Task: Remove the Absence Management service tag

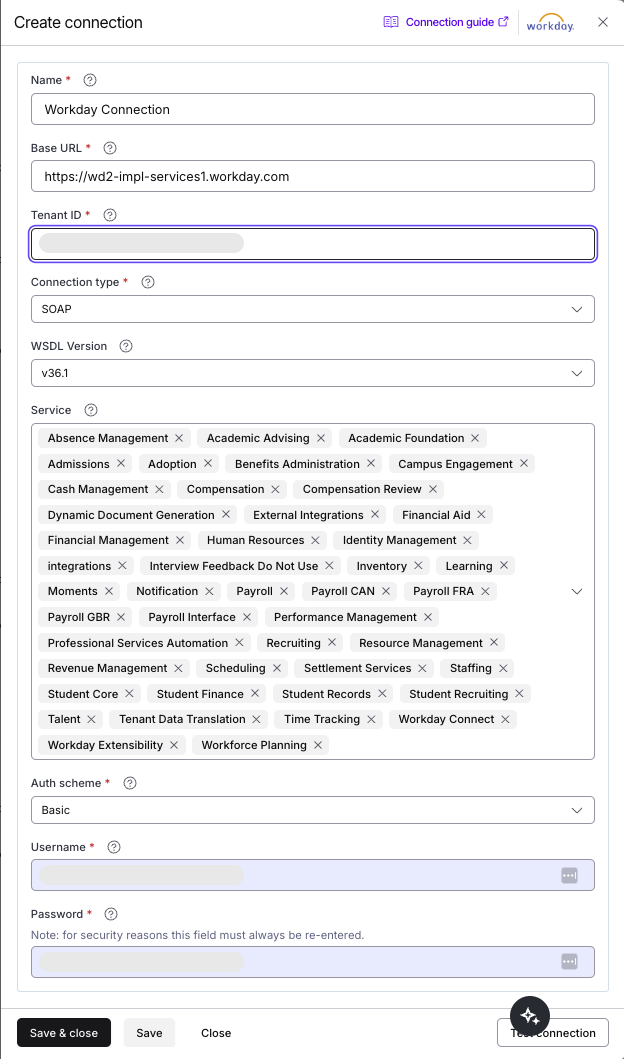Action: (179, 438)
